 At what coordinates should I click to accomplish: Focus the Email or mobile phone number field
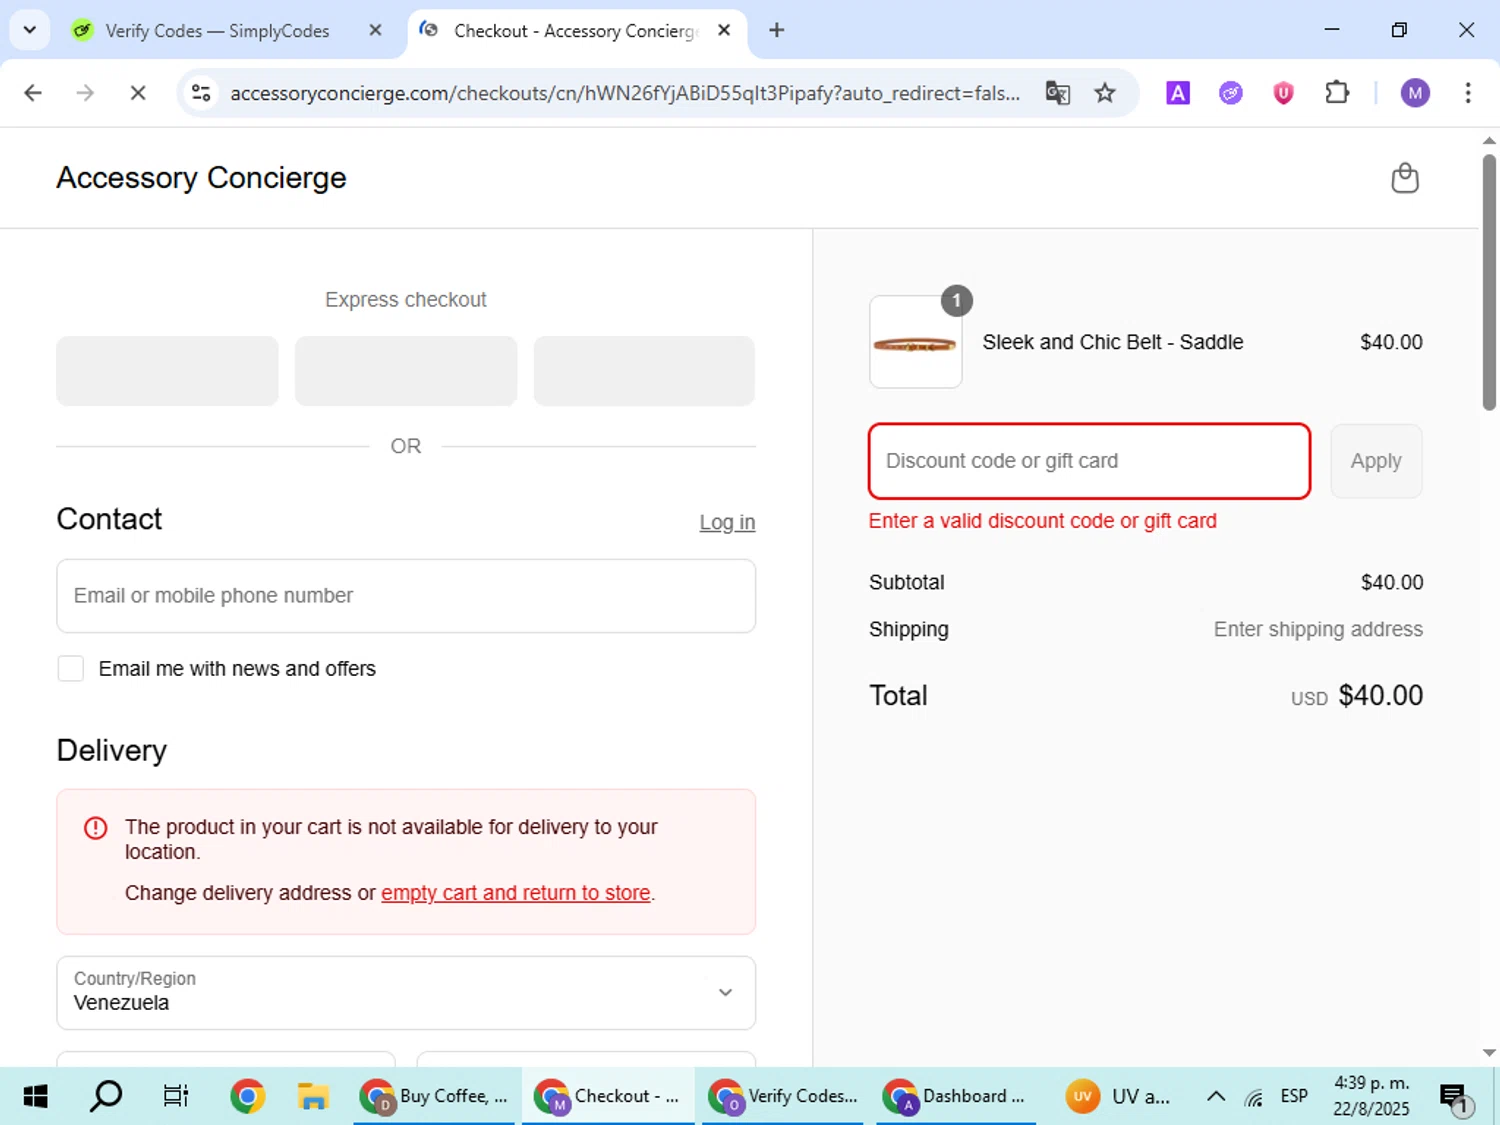pos(406,596)
